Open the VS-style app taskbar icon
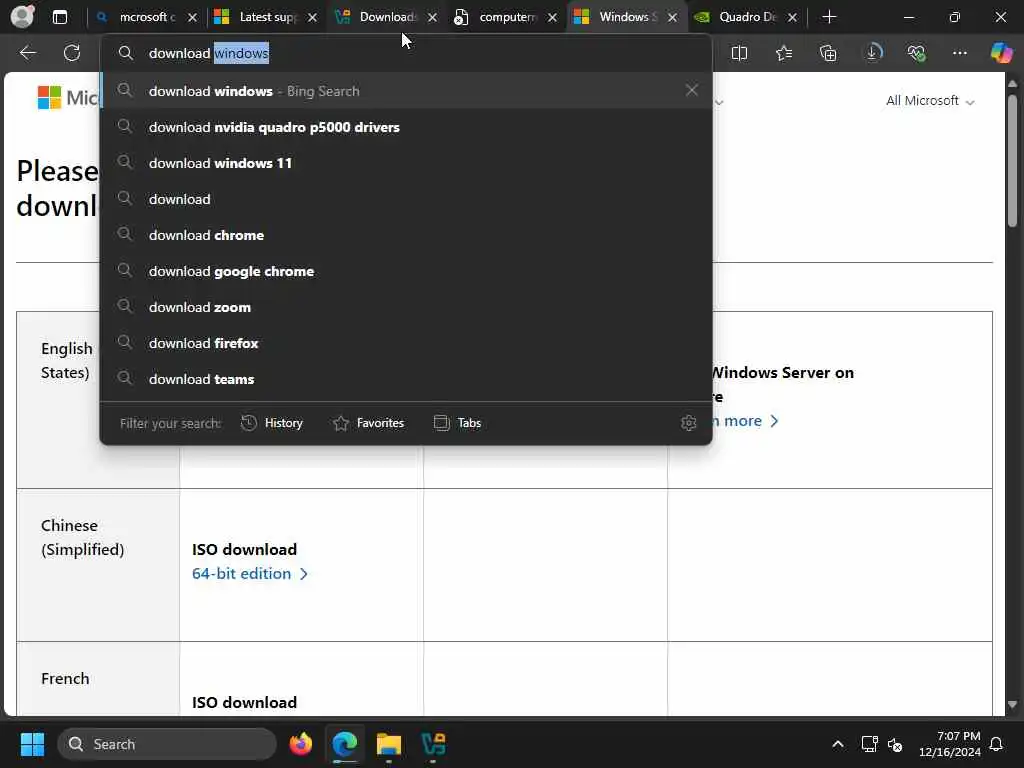This screenshot has width=1024, height=768. [433, 744]
